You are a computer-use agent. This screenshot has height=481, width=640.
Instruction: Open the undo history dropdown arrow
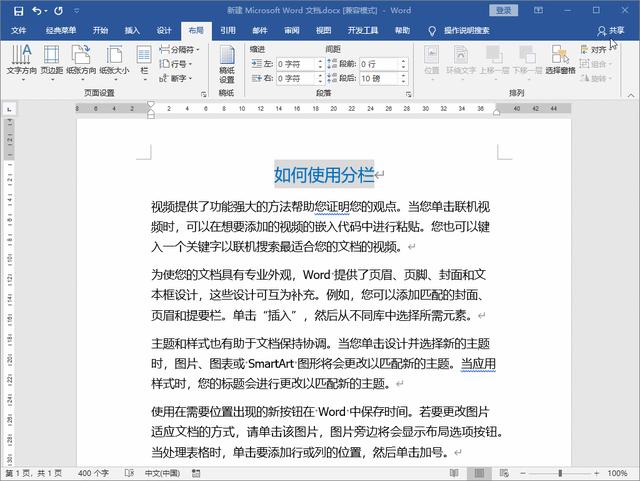point(45,11)
